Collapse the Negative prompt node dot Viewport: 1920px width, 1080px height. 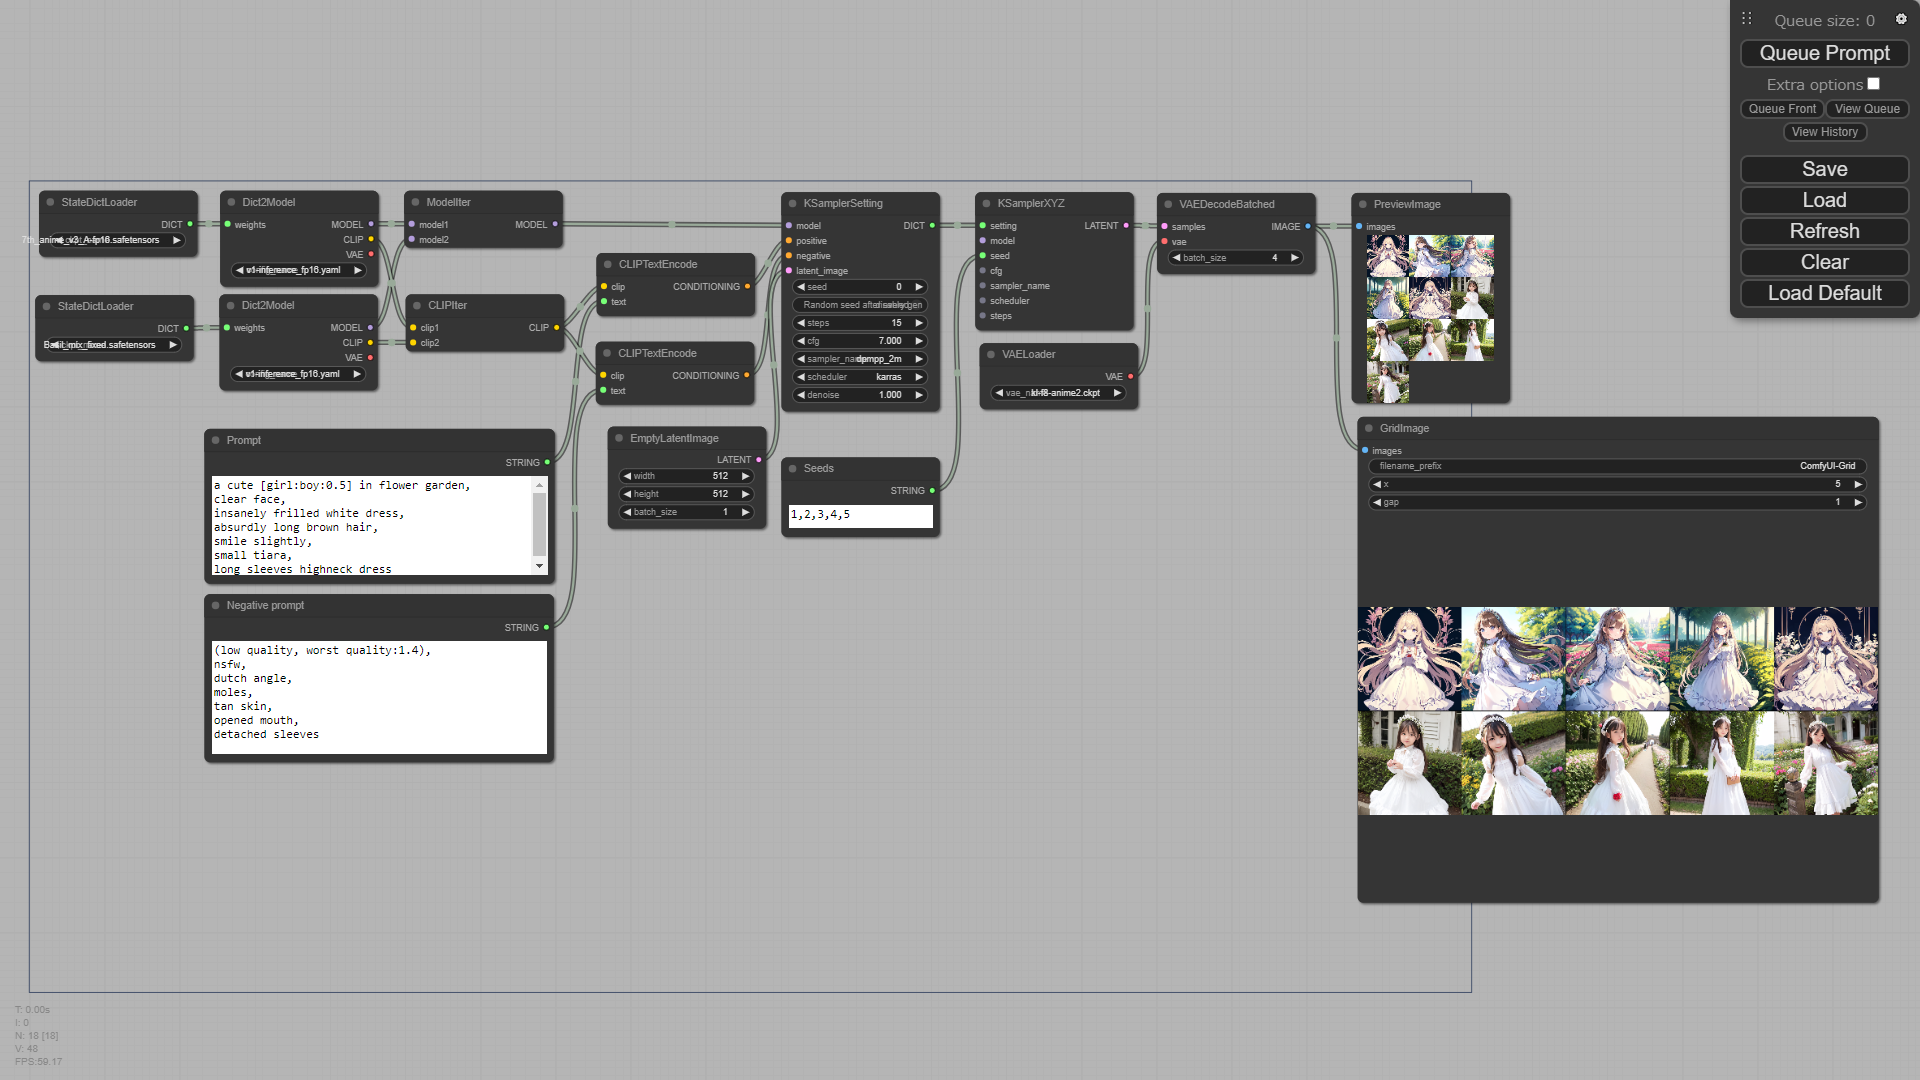pyautogui.click(x=215, y=605)
